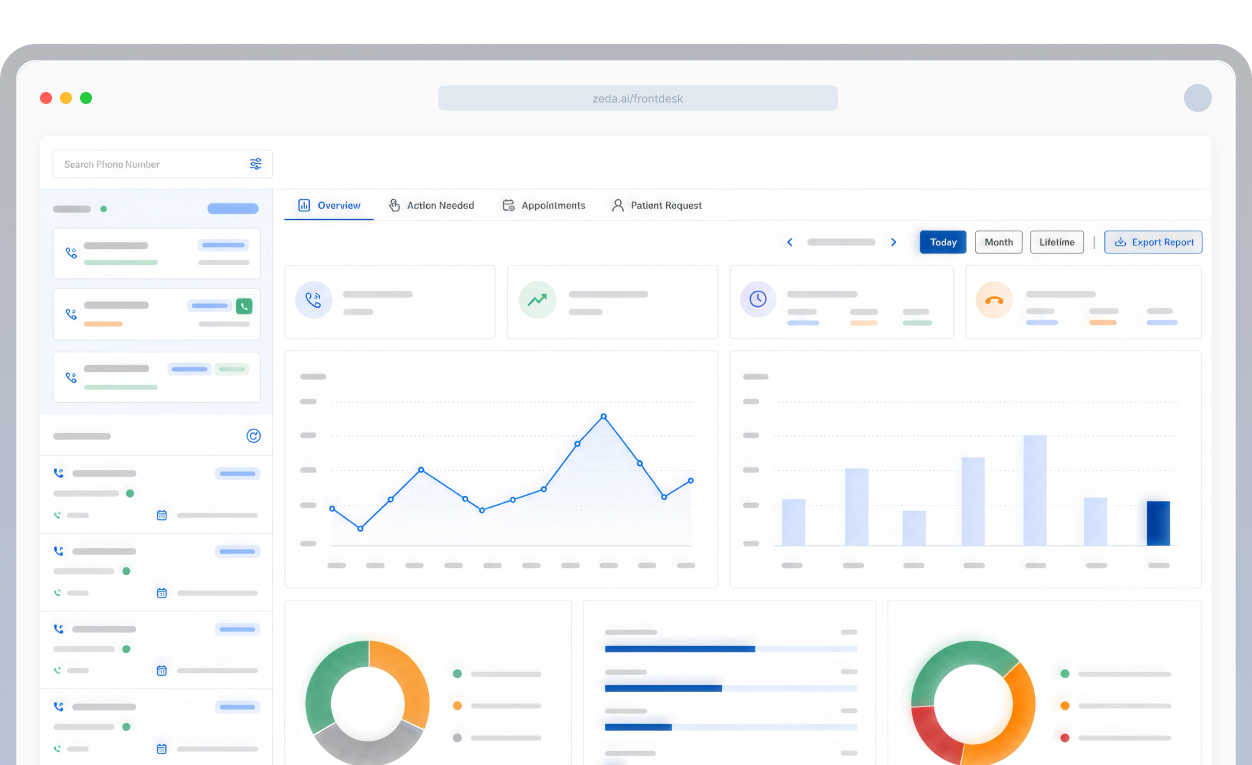Click the shortest dark blue progress bar
The image size is (1252, 765).
638,727
